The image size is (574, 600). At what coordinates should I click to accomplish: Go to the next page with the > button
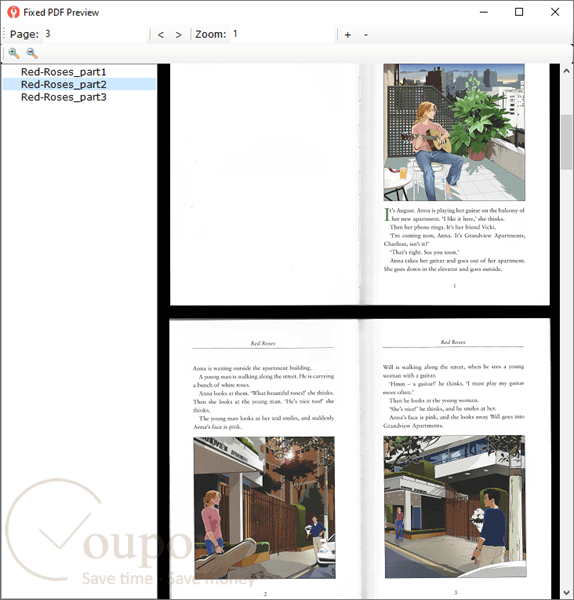178,35
